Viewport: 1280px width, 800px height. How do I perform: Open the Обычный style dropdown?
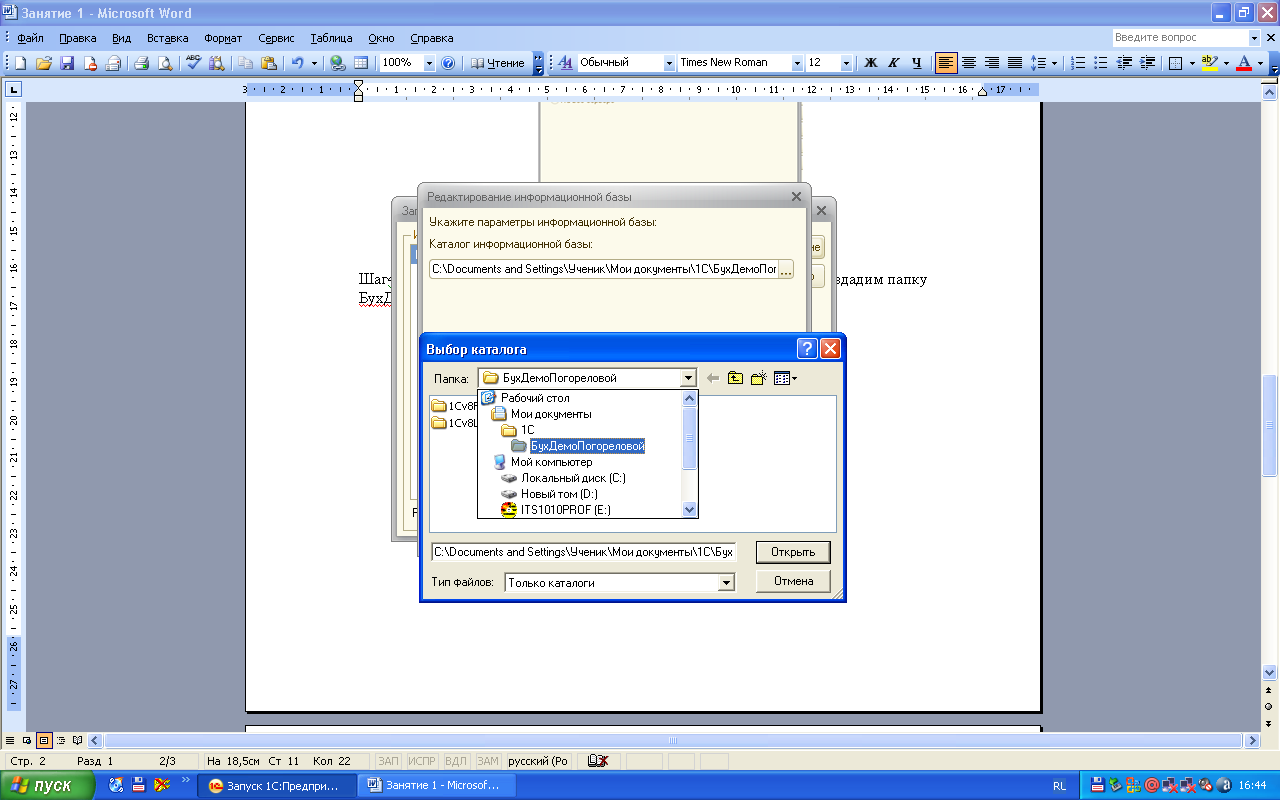click(x=669, y=63)
